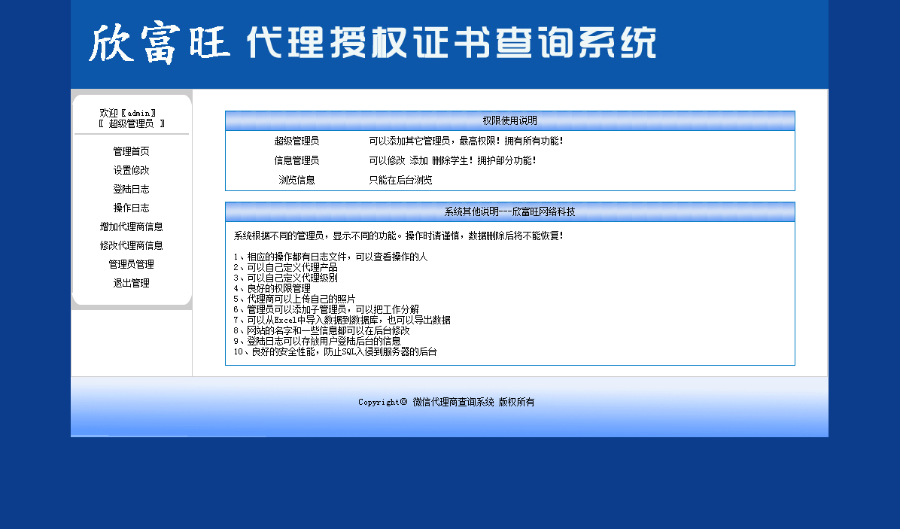Click 超级管理员 row label in permissions table
The width and height of the screenshot is (900, 529).
tap(296, 141)
